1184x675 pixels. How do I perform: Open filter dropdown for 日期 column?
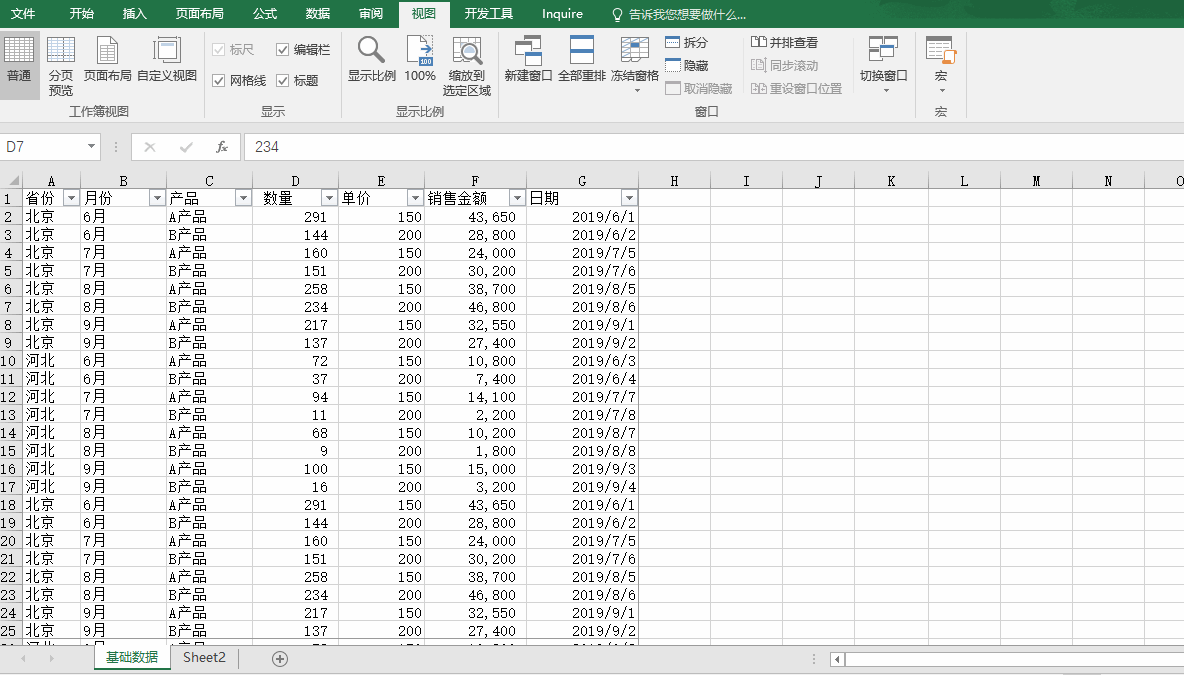(629, 198)
